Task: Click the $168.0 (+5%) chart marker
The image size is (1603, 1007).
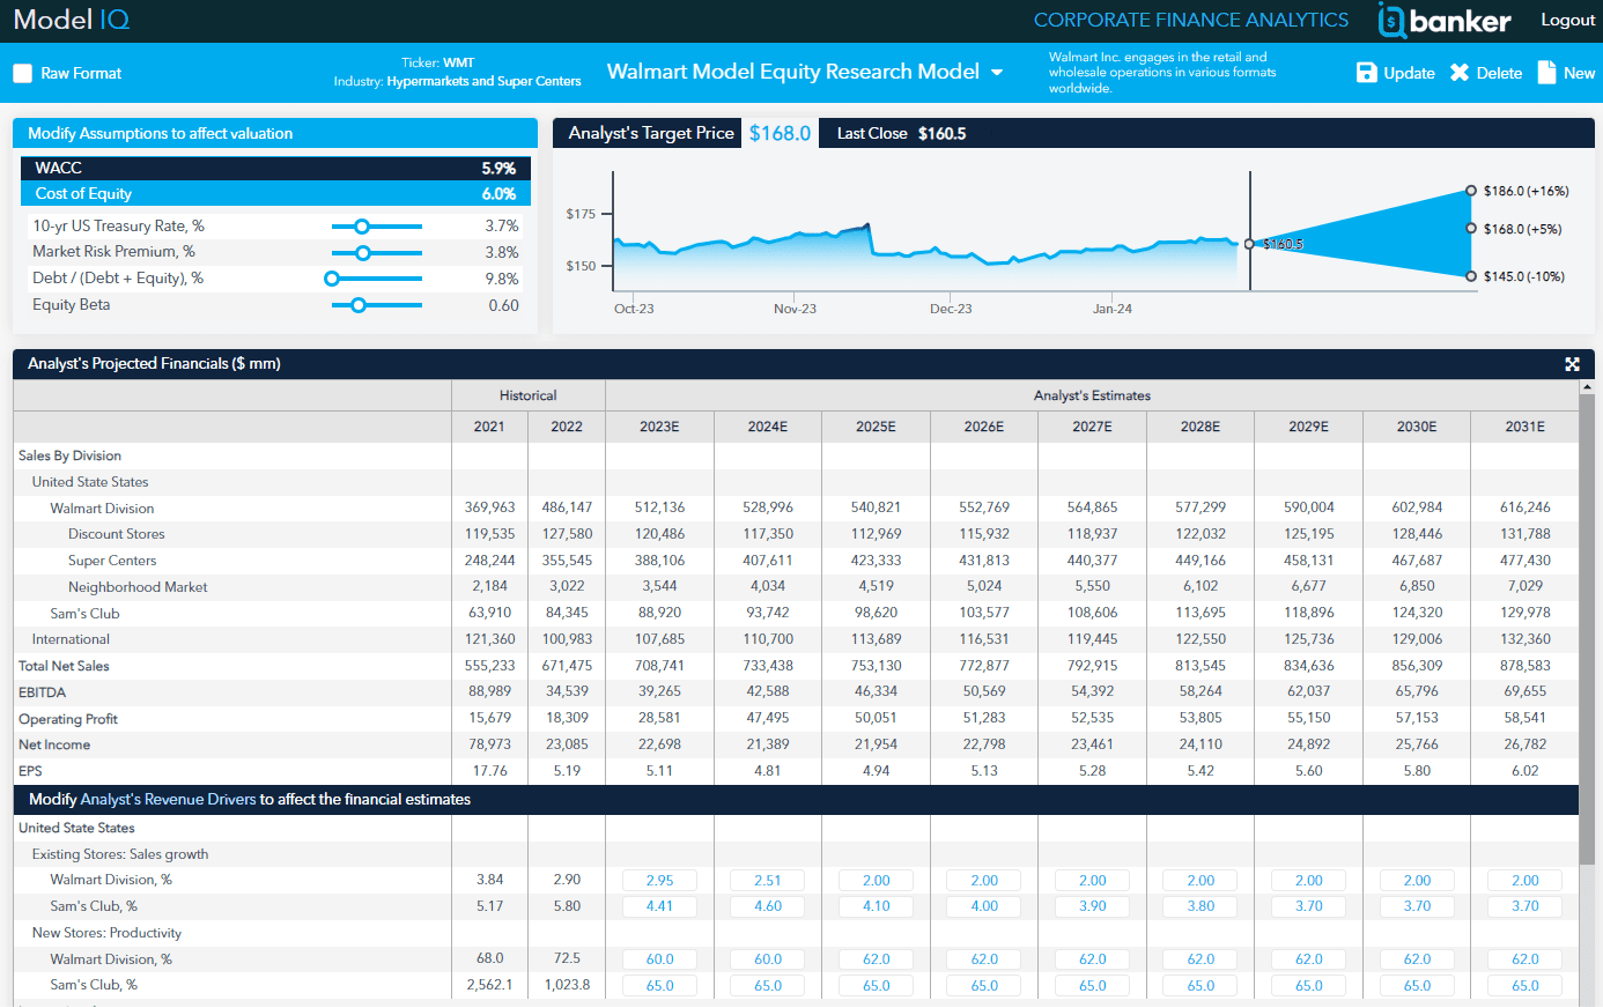Action: coord(1470,228)
